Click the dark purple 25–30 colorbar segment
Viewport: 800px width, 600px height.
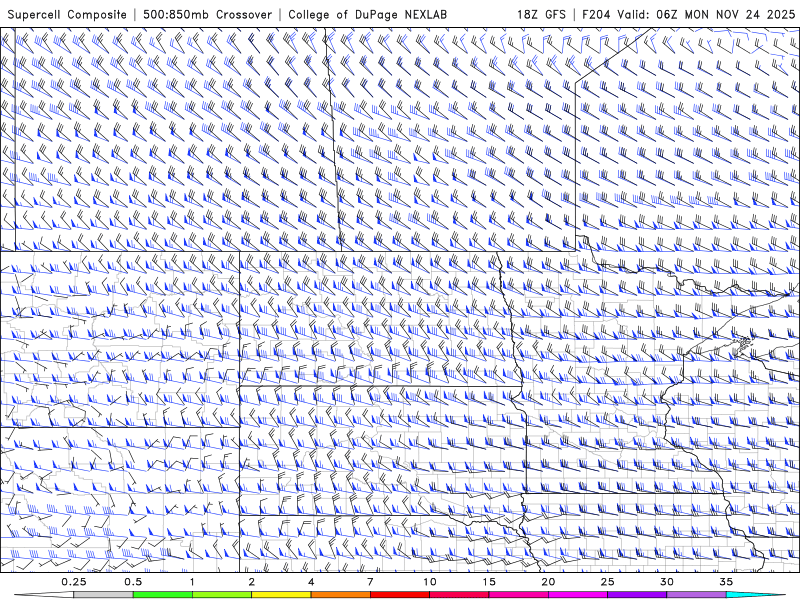pyautogui.click(x=637, y=595)
